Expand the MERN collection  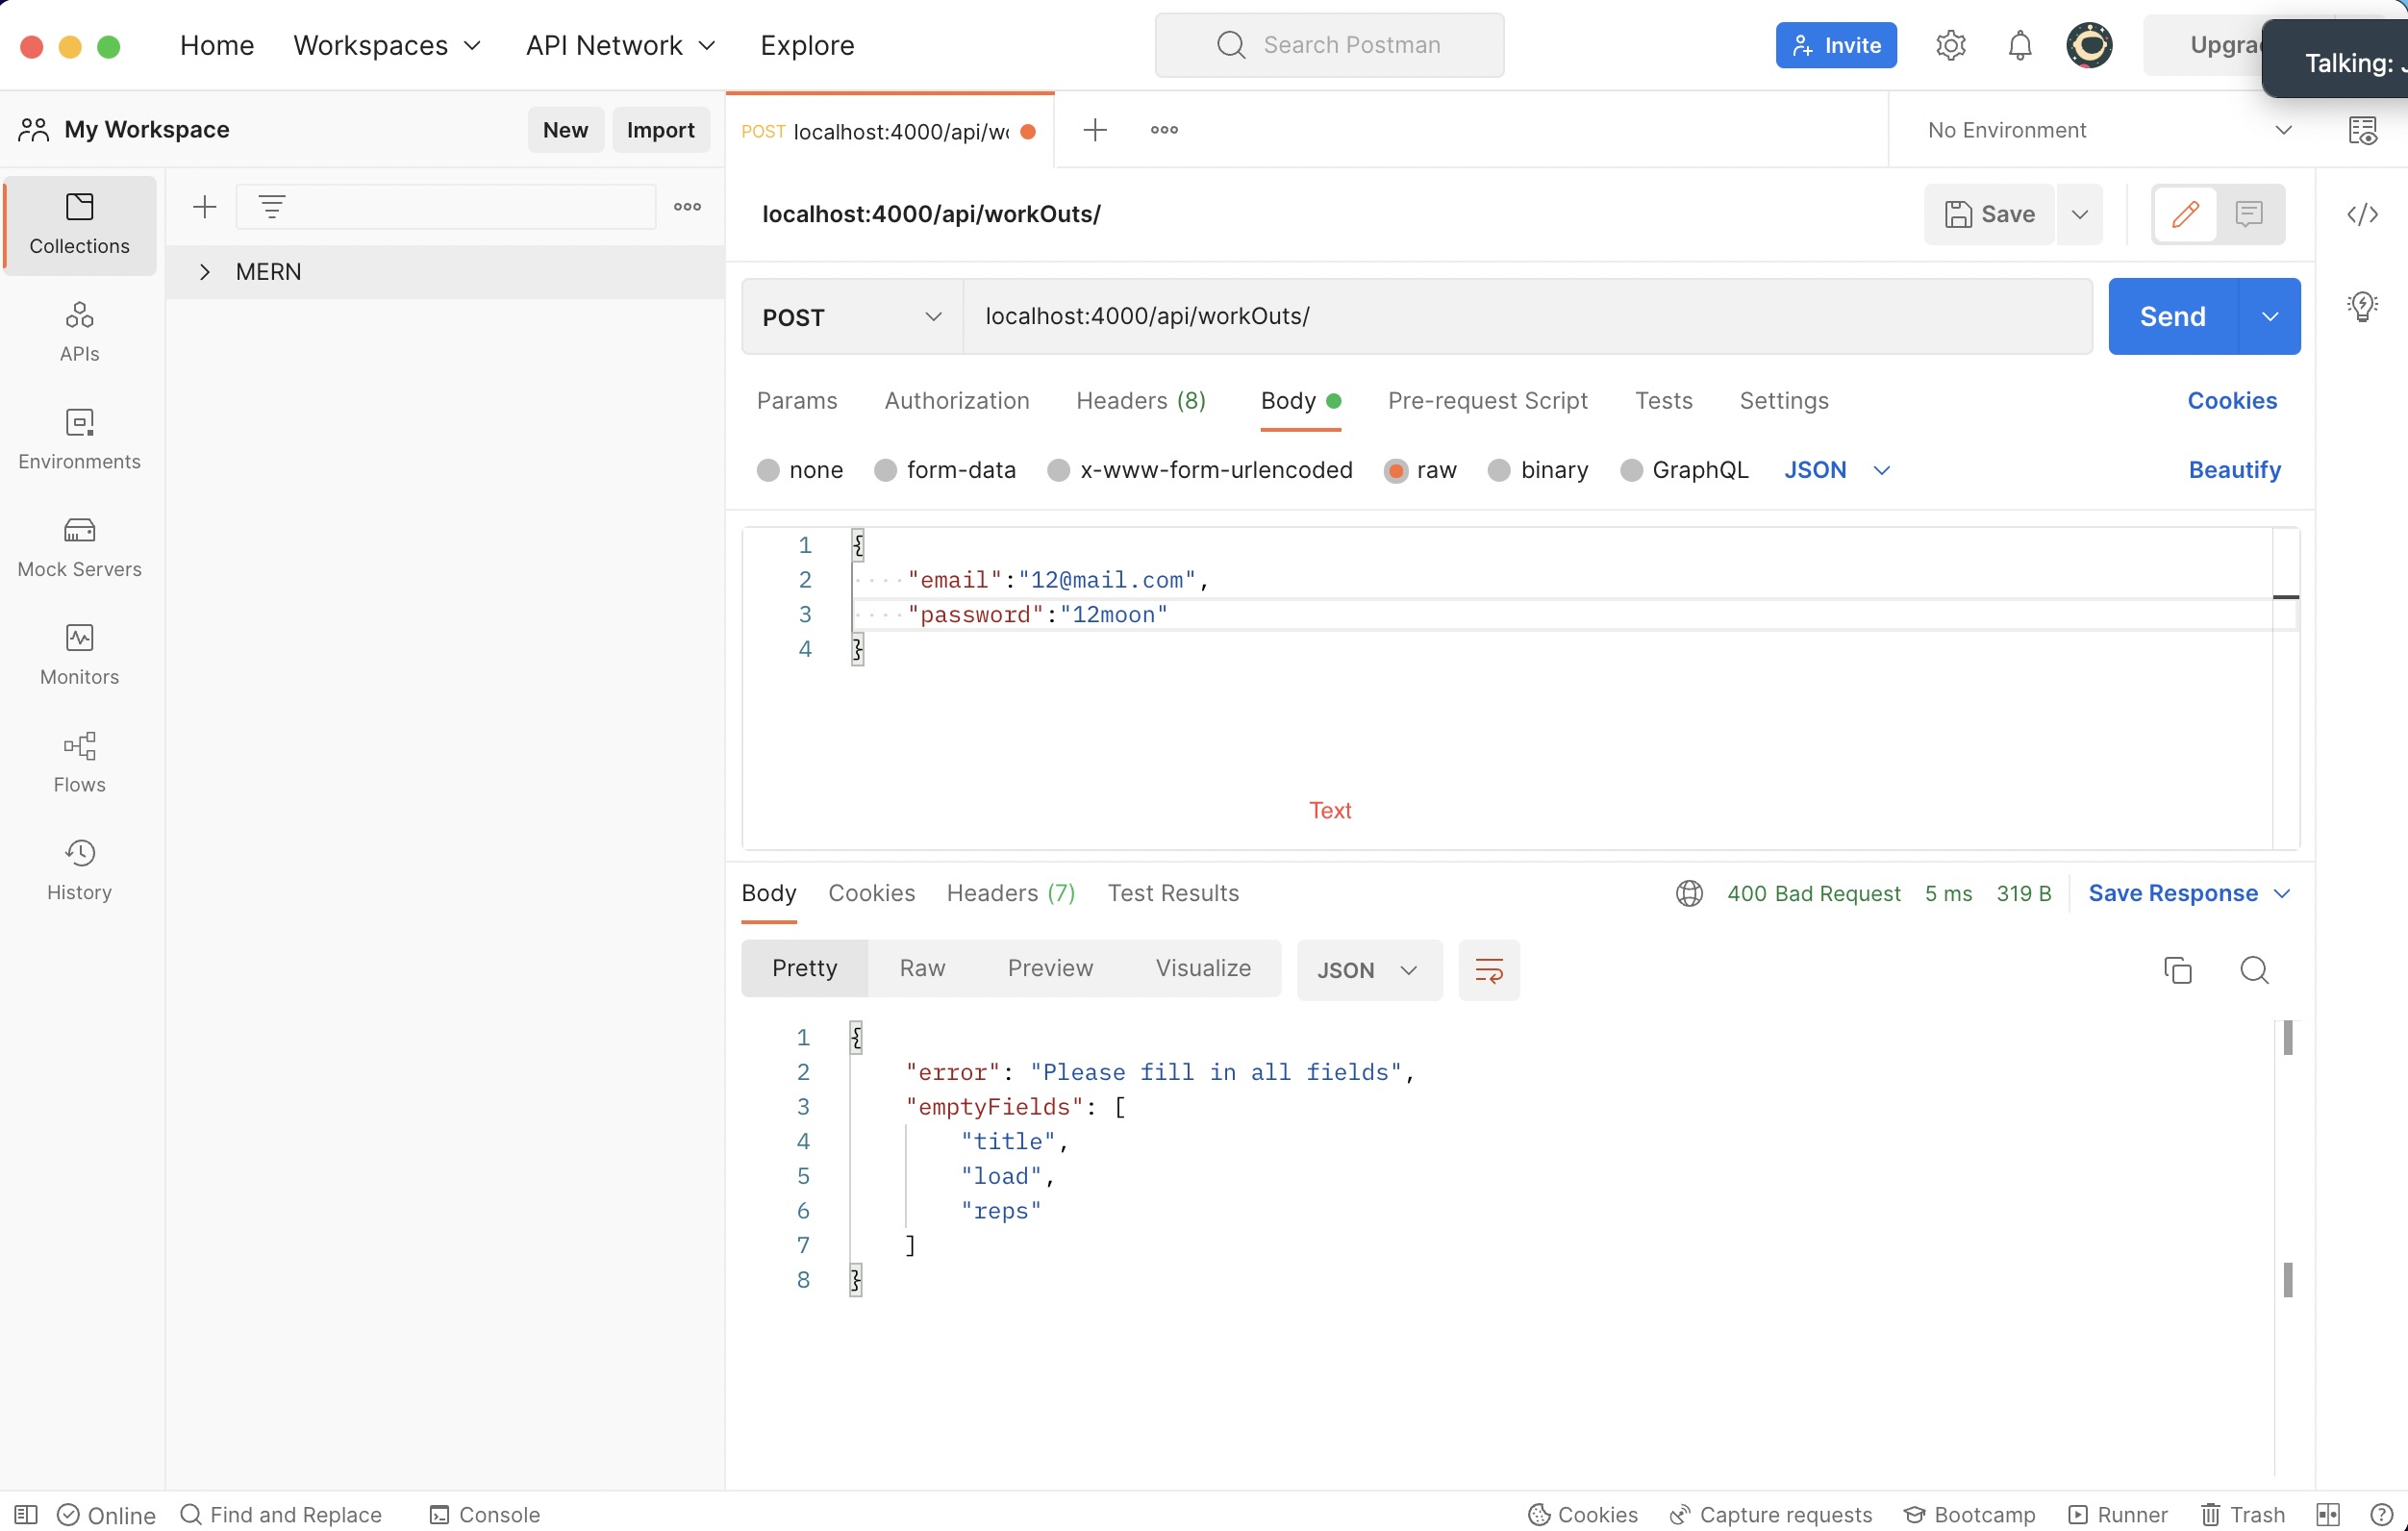[x=205, y=272]
